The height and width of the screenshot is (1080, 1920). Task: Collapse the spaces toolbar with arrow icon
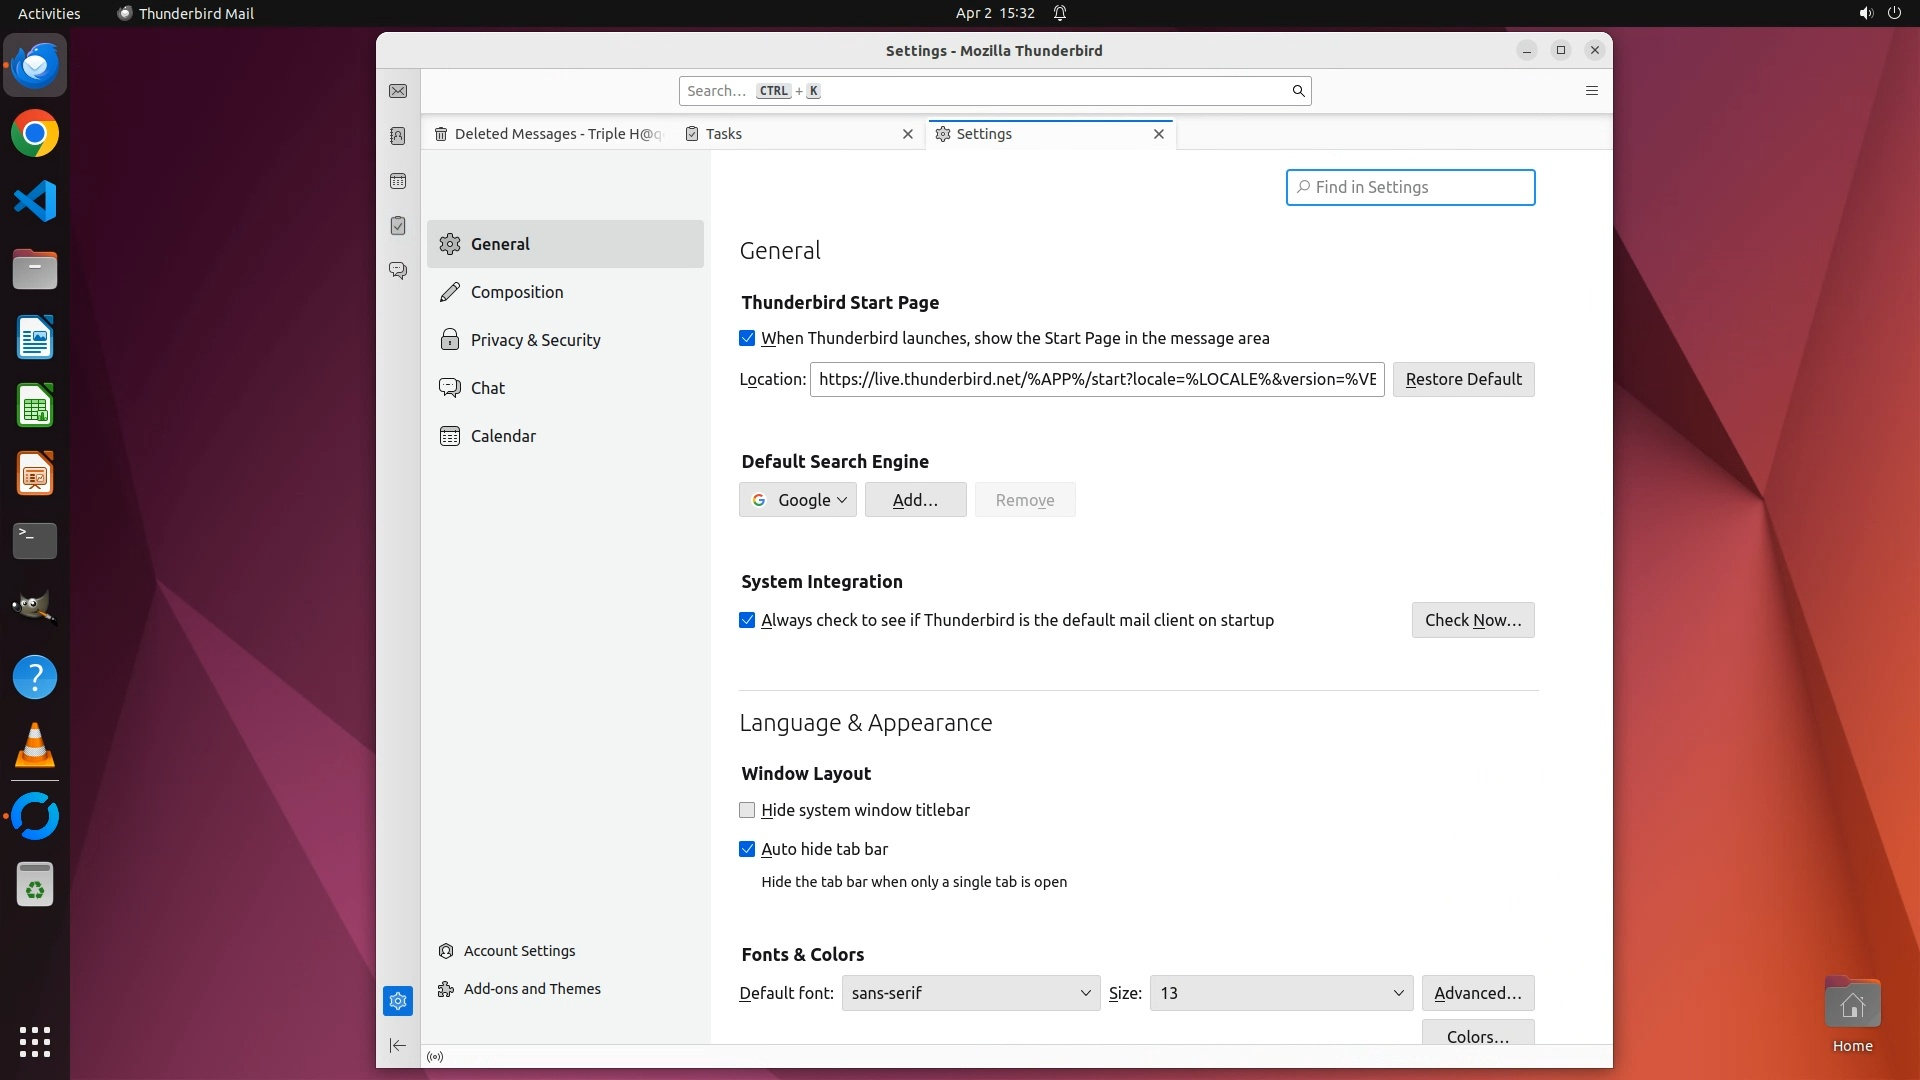pyautogui.click(x=397, y=1045)
